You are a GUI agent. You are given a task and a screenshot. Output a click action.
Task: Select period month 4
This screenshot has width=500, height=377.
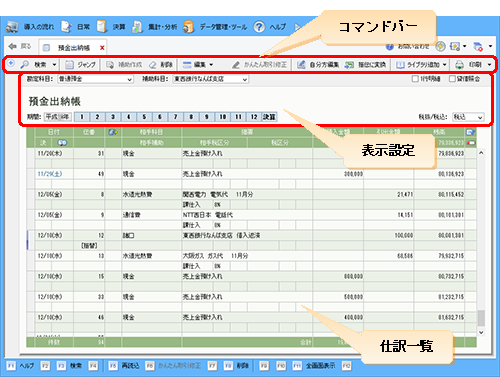tap(129, 117)
